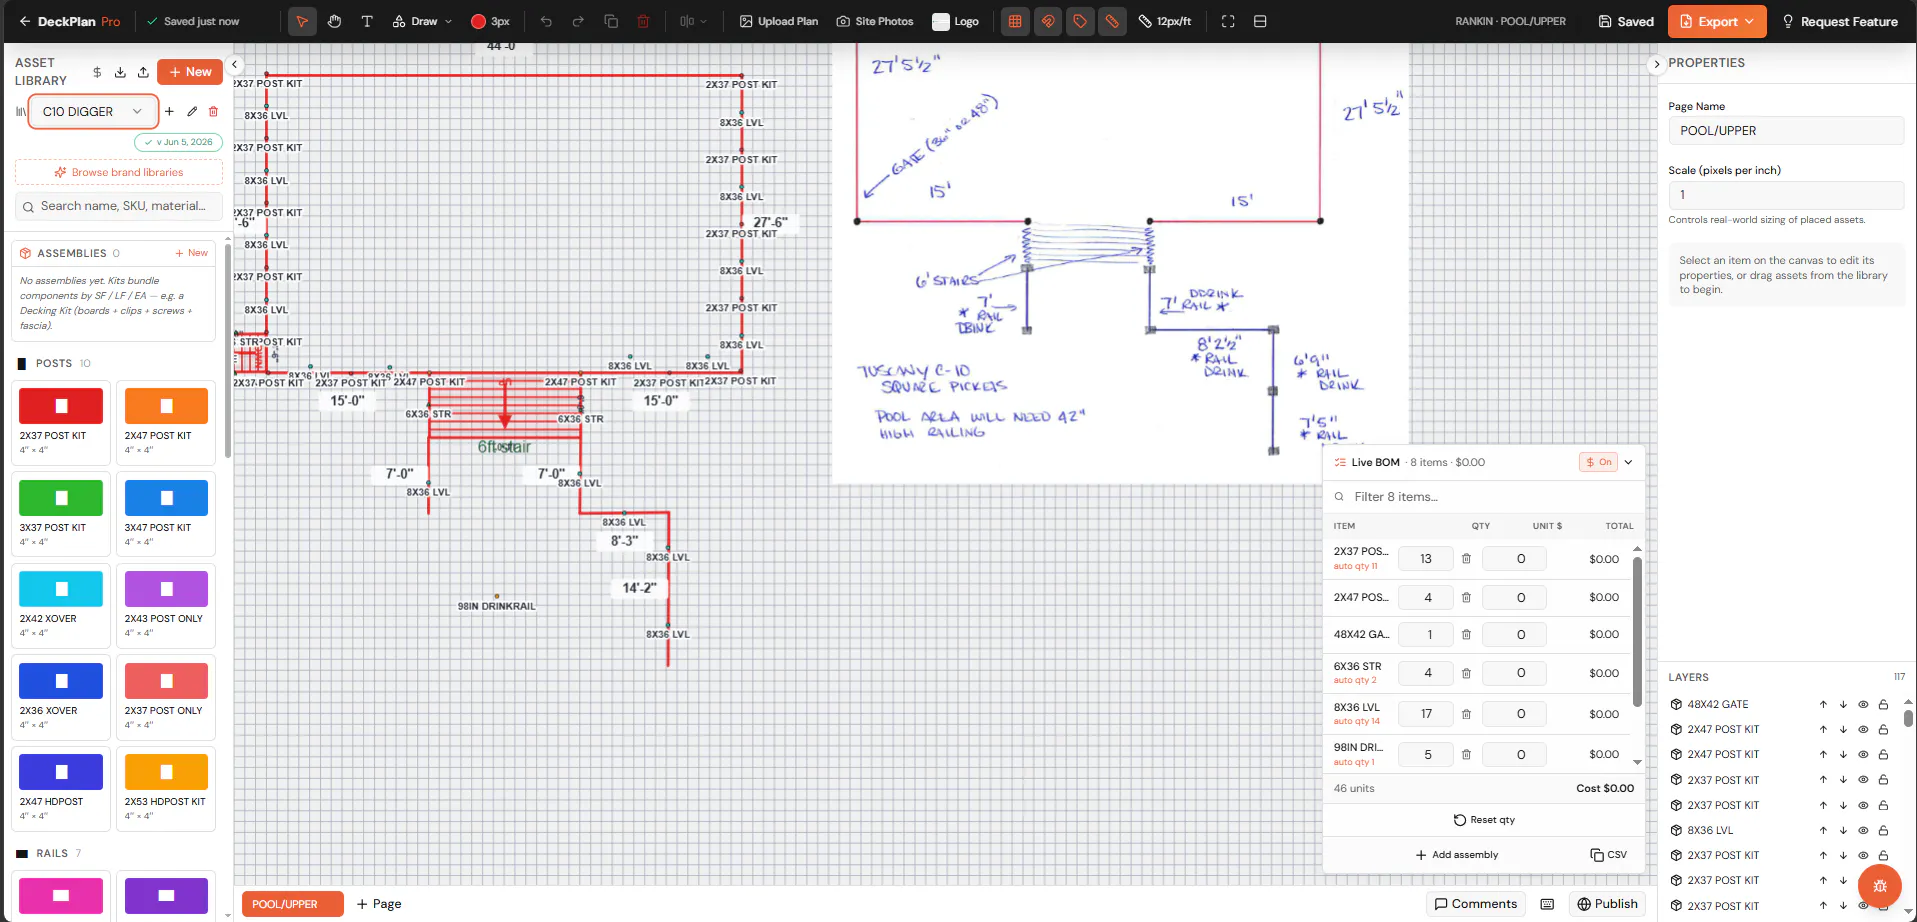This screenshot has width=1917, height=922.
Task: Select the green 3X37 POST KIT swatch
Action: (x=61, y=497)
